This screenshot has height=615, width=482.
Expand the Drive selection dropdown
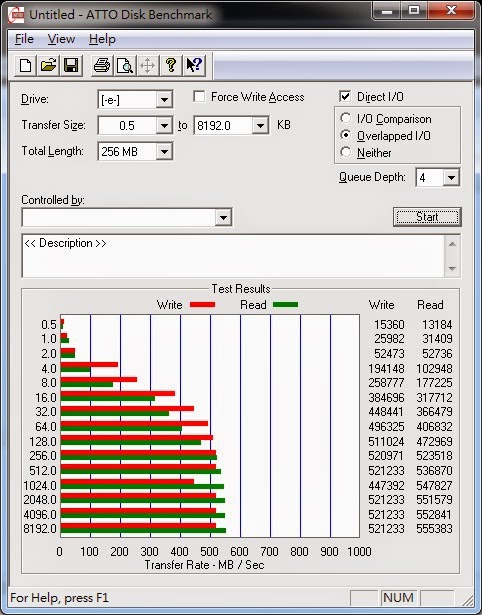pos(164,100)
